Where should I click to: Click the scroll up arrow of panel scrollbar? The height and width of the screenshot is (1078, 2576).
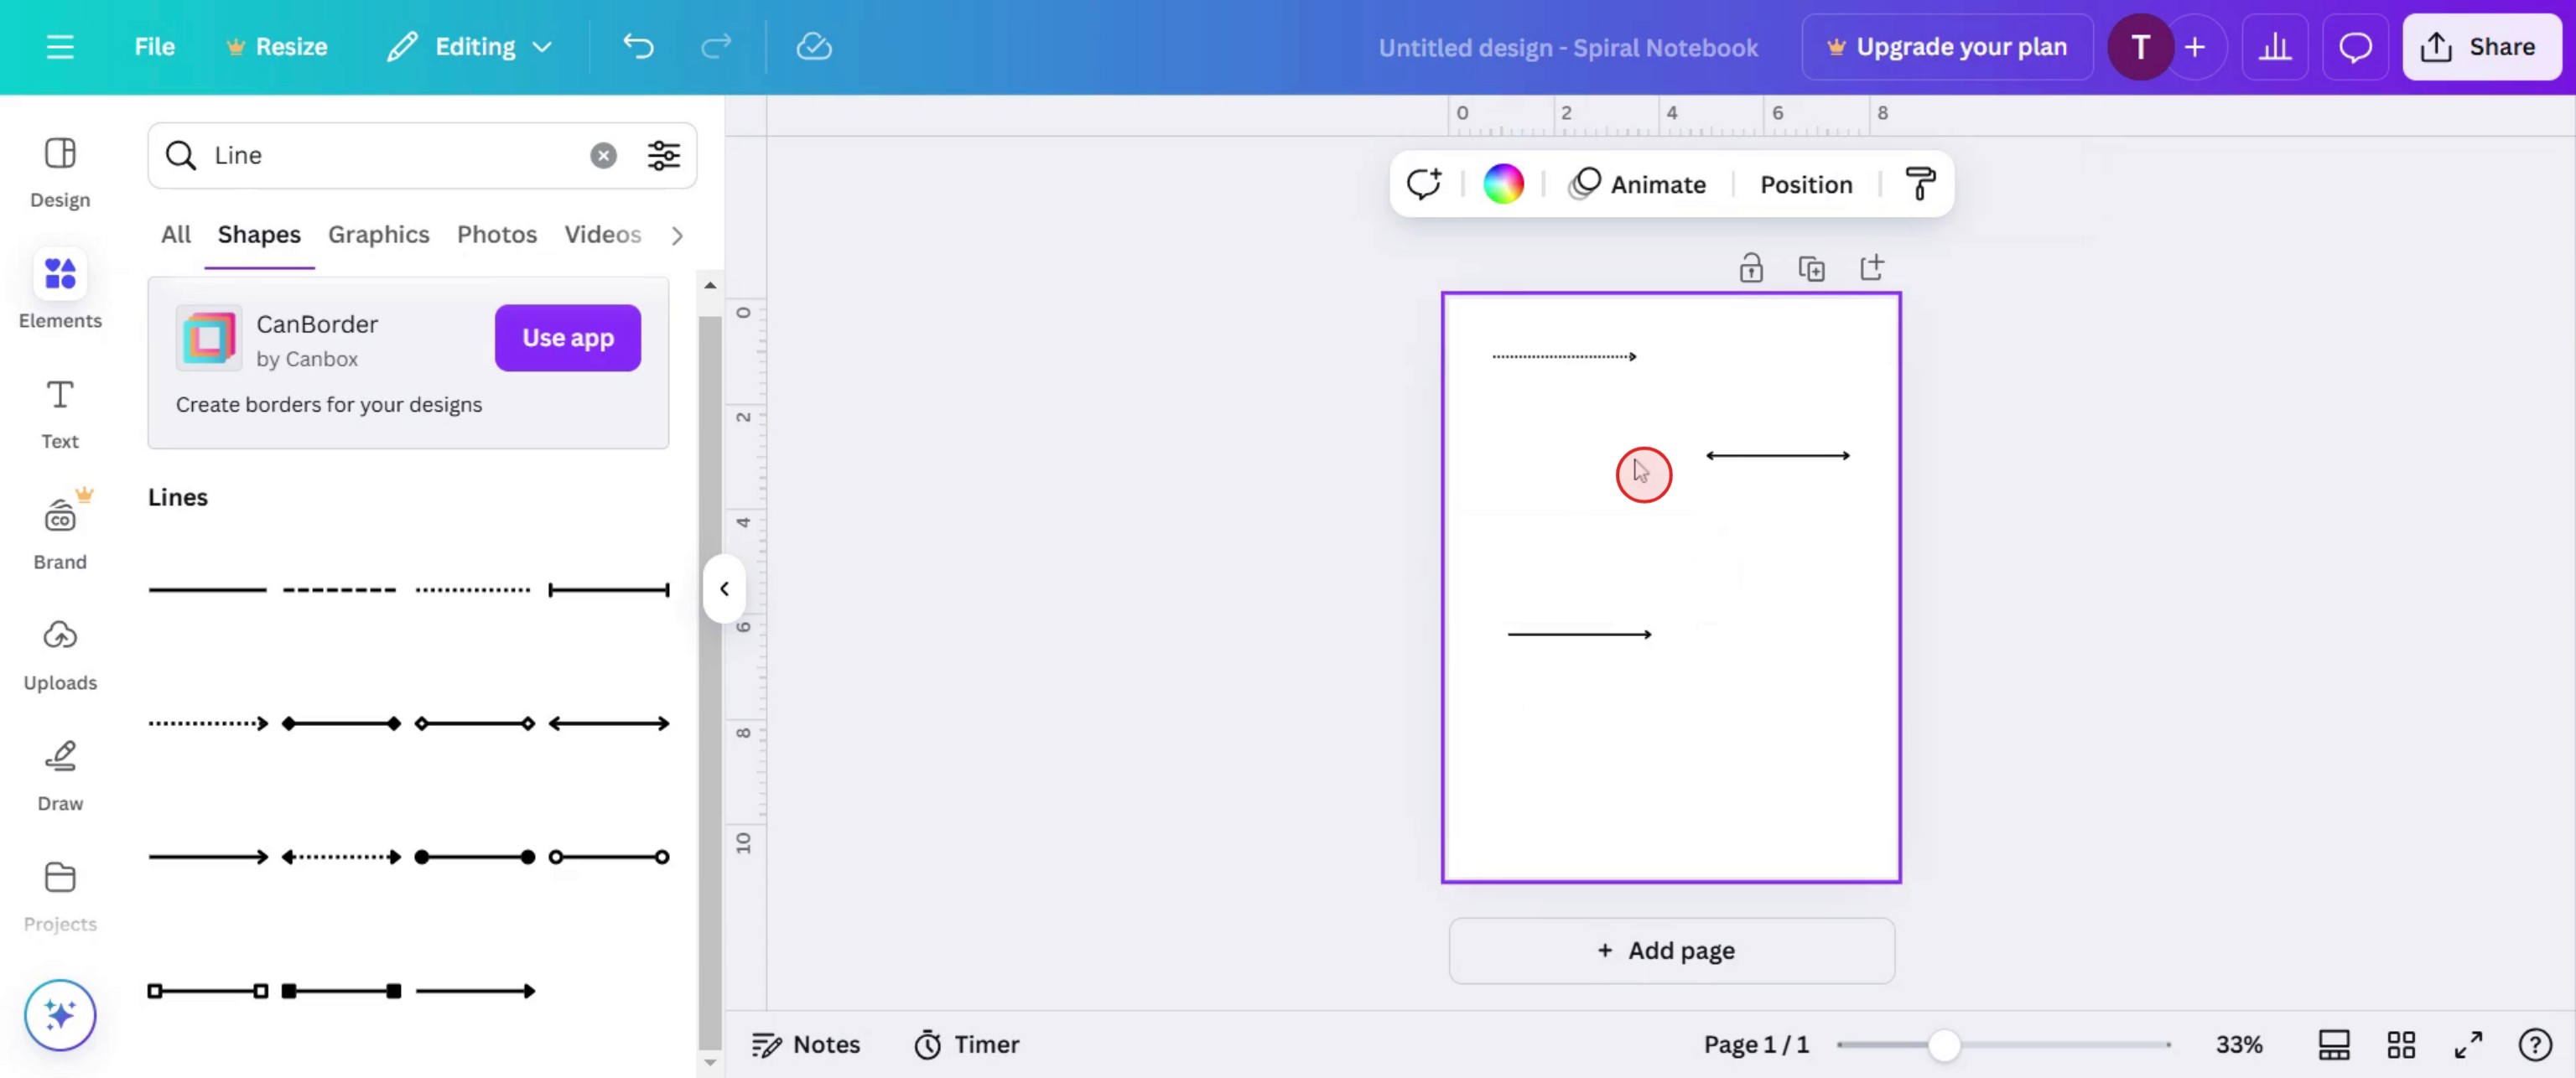tap(710, 286)
